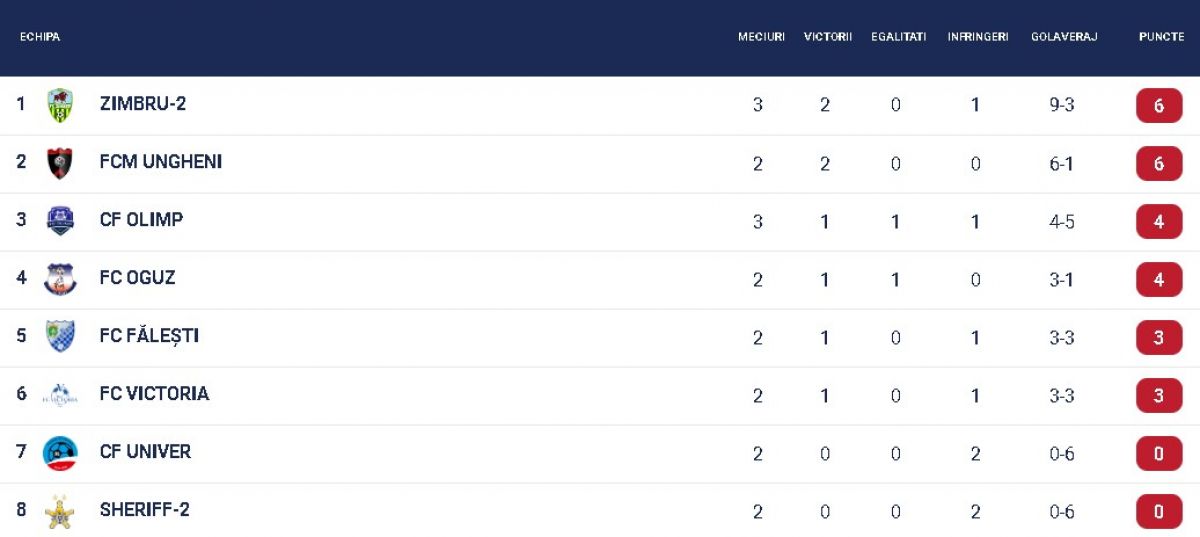This screenshot has width=1200, height=537.
Task: Click CF Univer's 0-6 goal difference
Action: click(x=1062, y=454)
